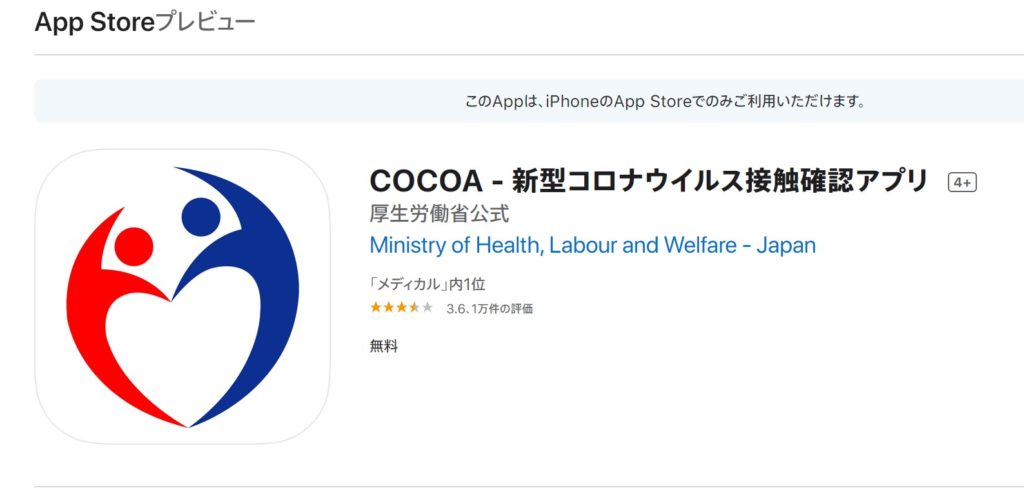Click the 厚生労働省公式 subtitle
Viewport: 1024px width, 497px height.
point(440,214)
